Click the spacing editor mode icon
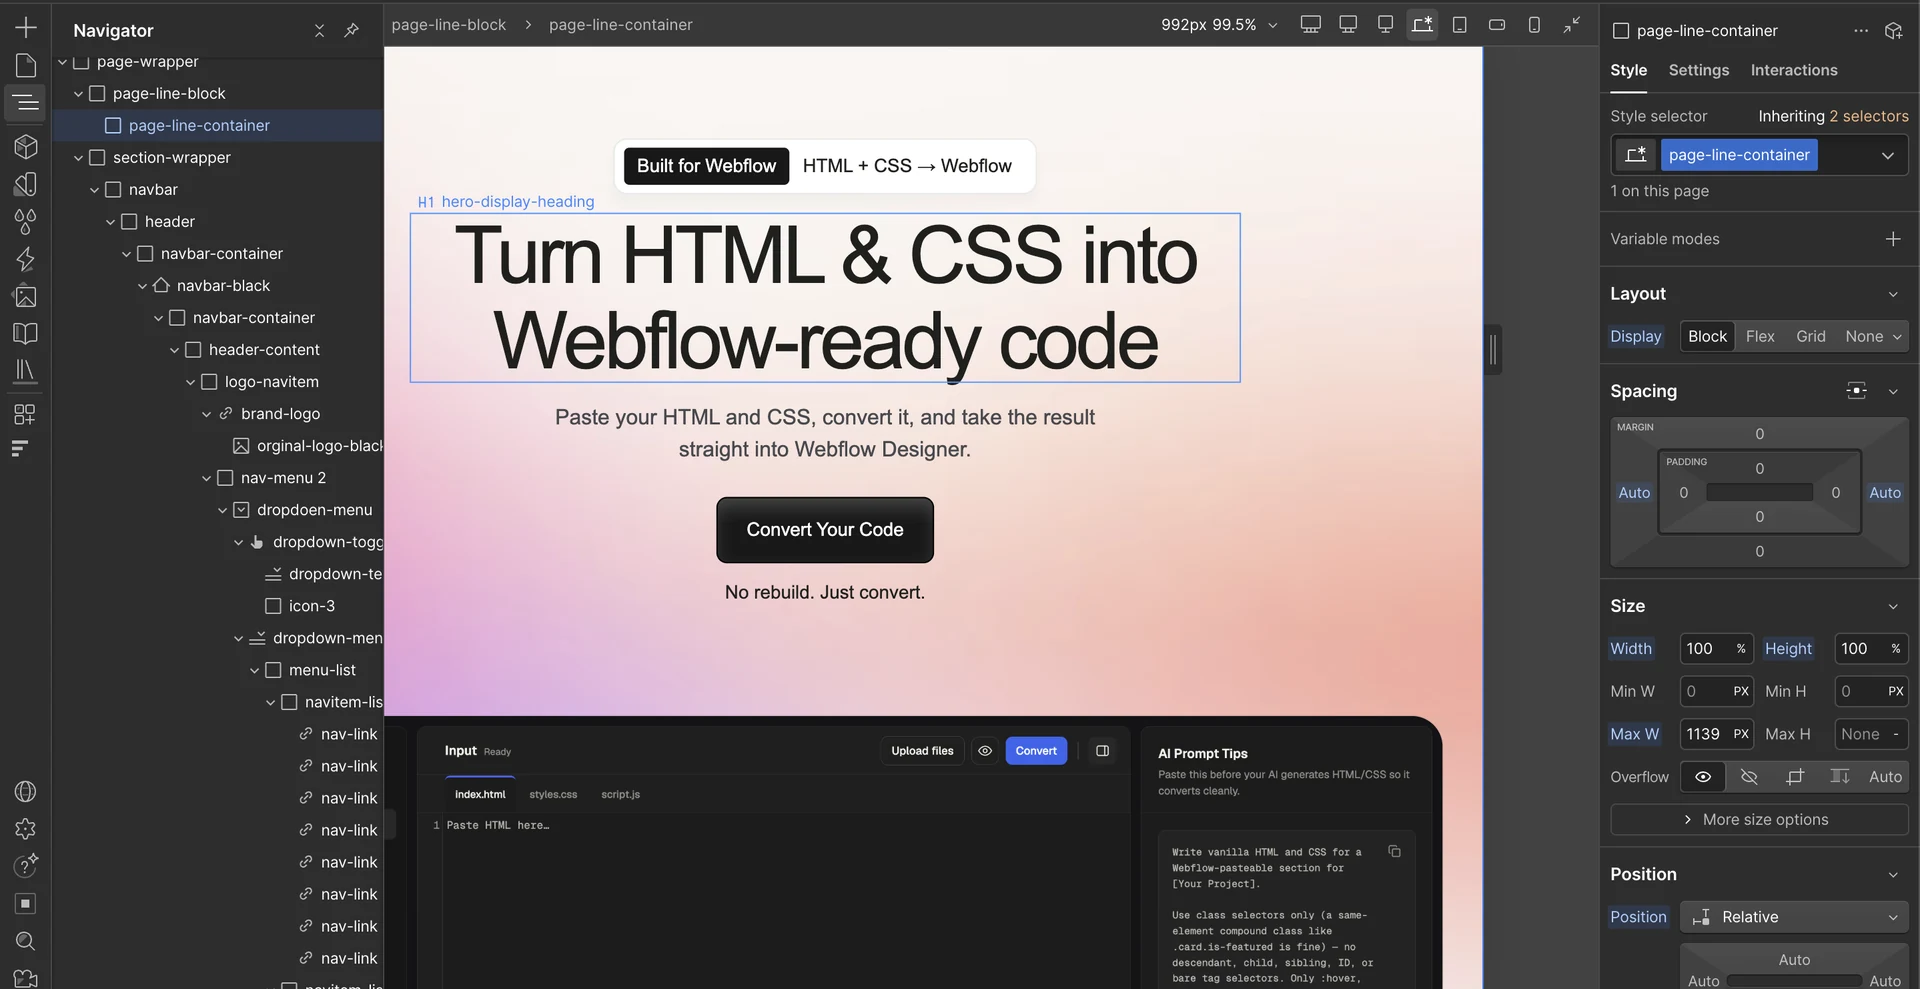1920x989 pixels. coord(1856,391)
